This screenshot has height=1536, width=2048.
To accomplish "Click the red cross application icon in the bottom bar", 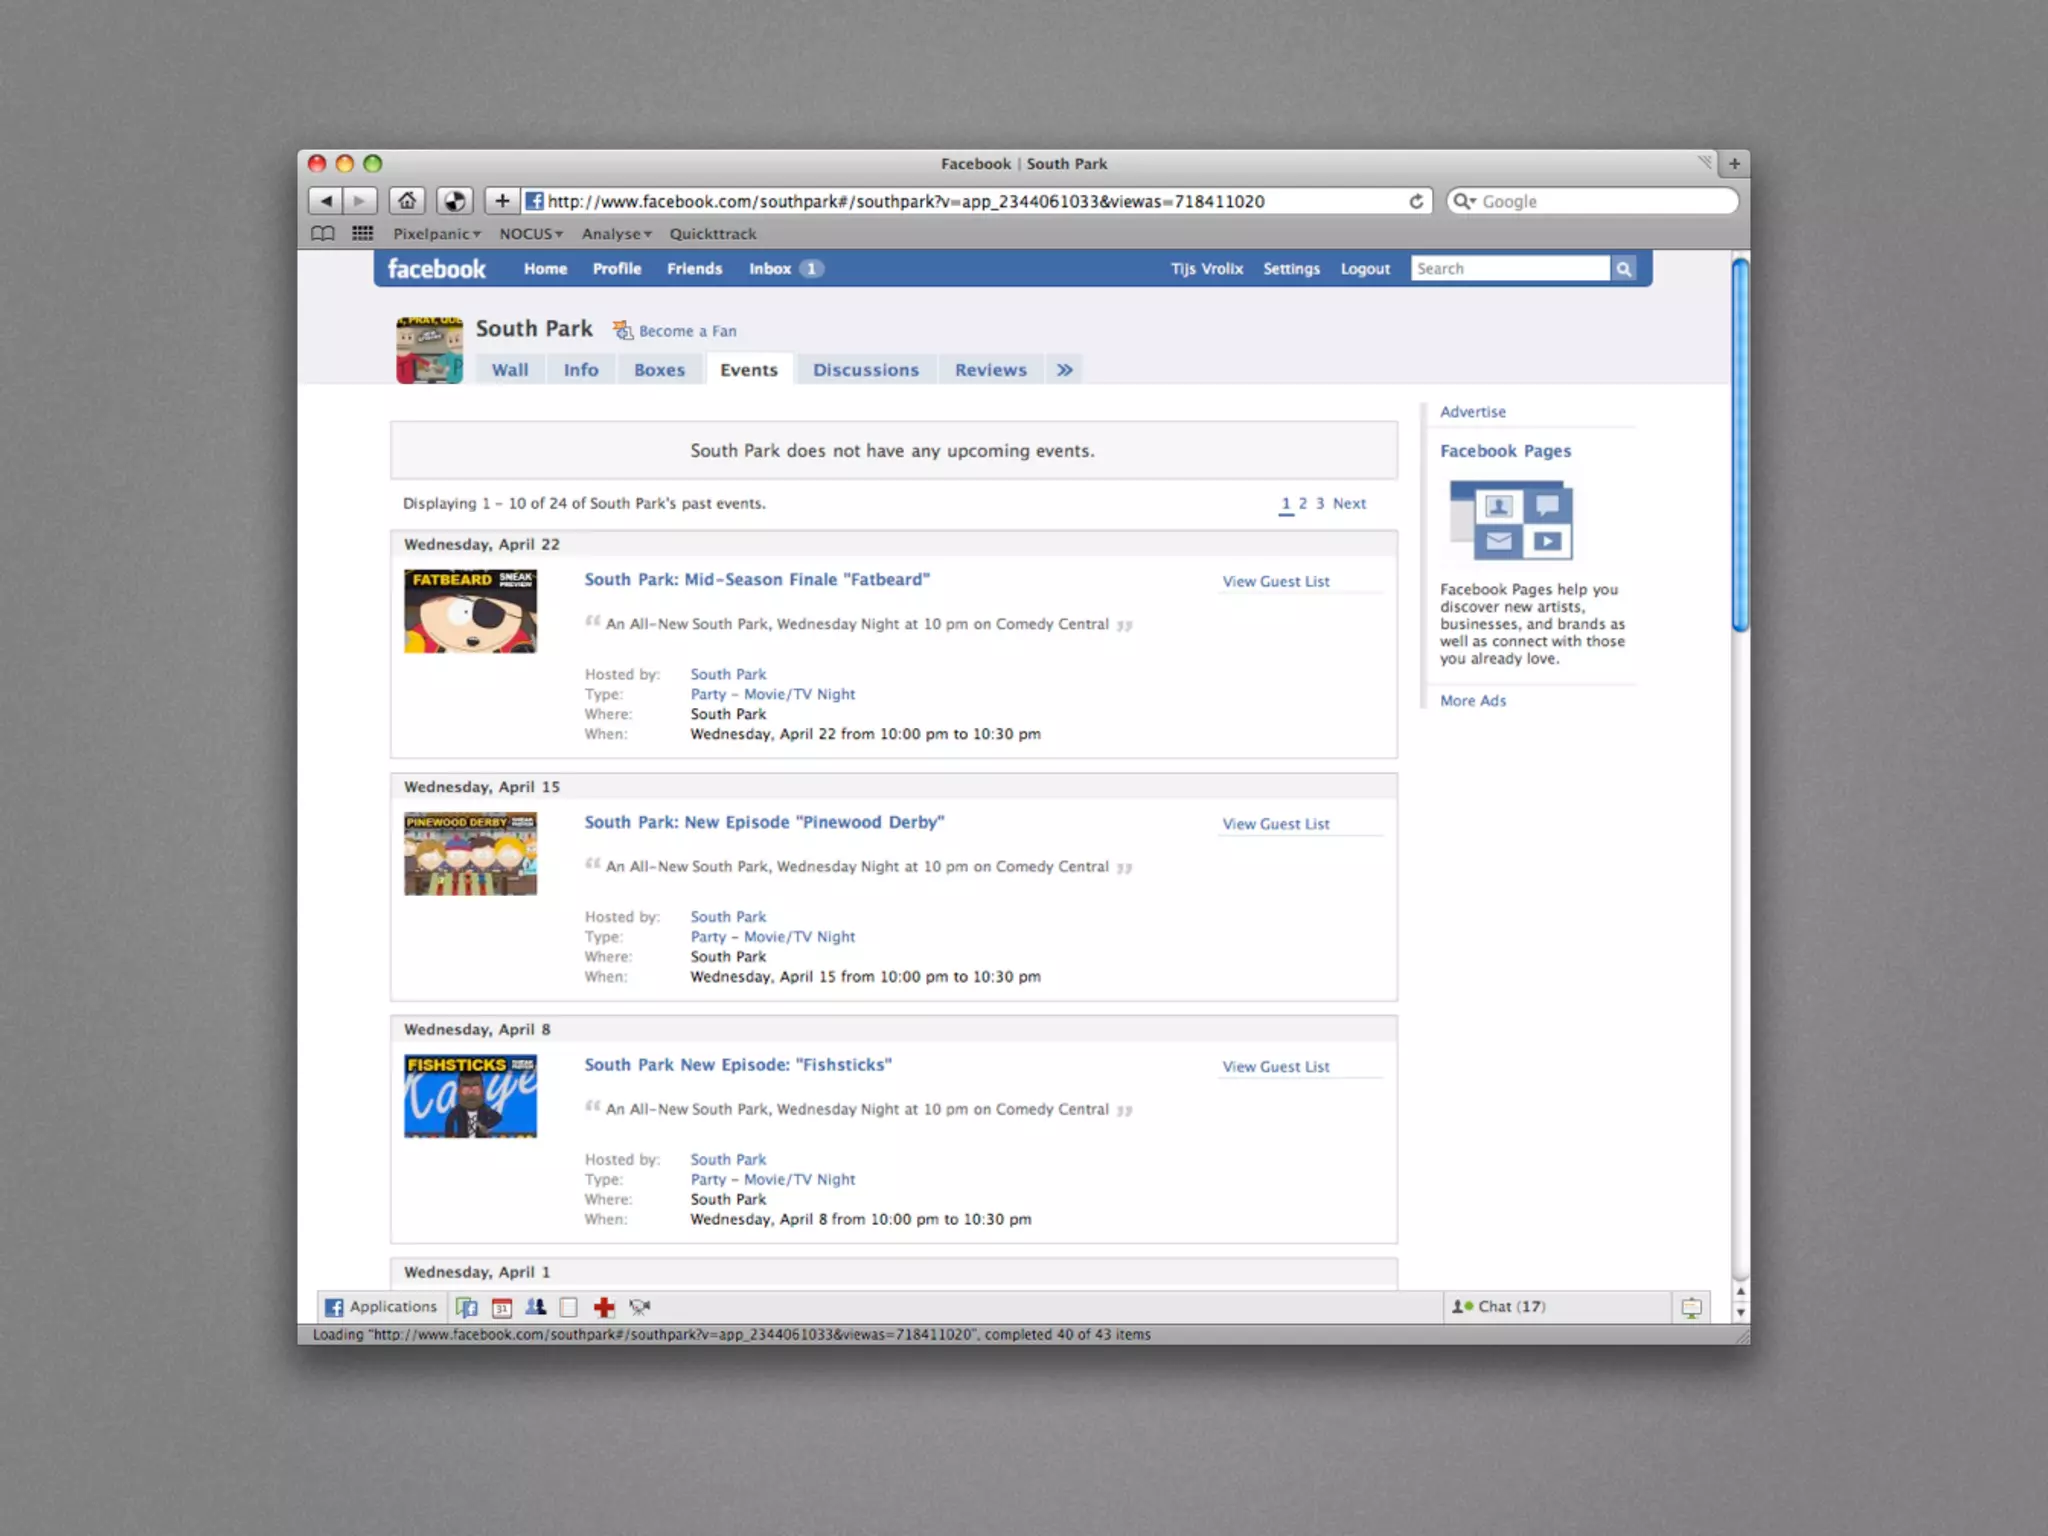I will [x=604, y=1306].
